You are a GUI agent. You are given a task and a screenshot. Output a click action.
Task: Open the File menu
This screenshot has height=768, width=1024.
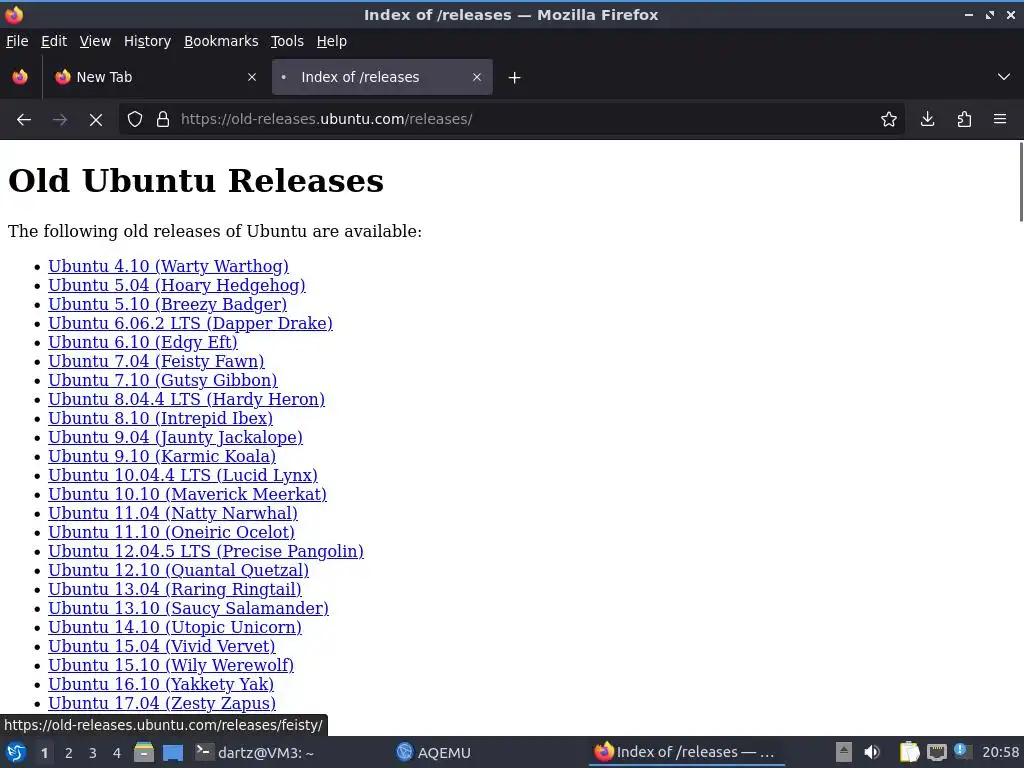pos(17,41)
